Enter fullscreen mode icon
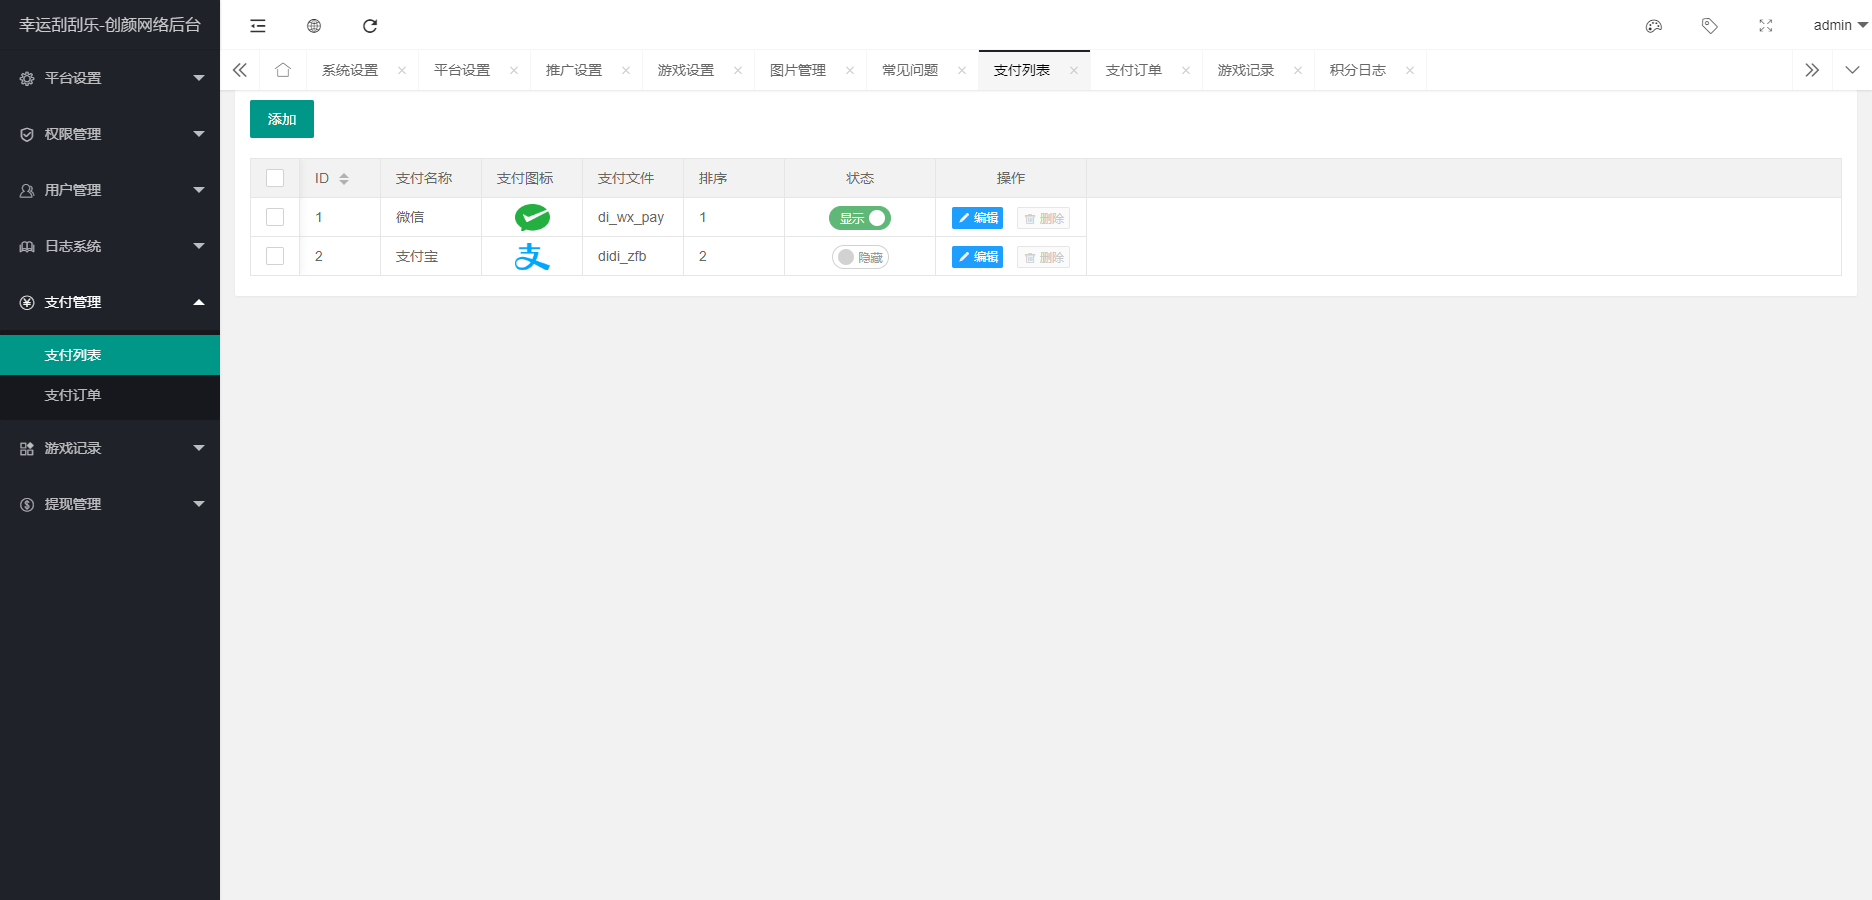Screen dimensions: 1872x900 coord(1766,26)
